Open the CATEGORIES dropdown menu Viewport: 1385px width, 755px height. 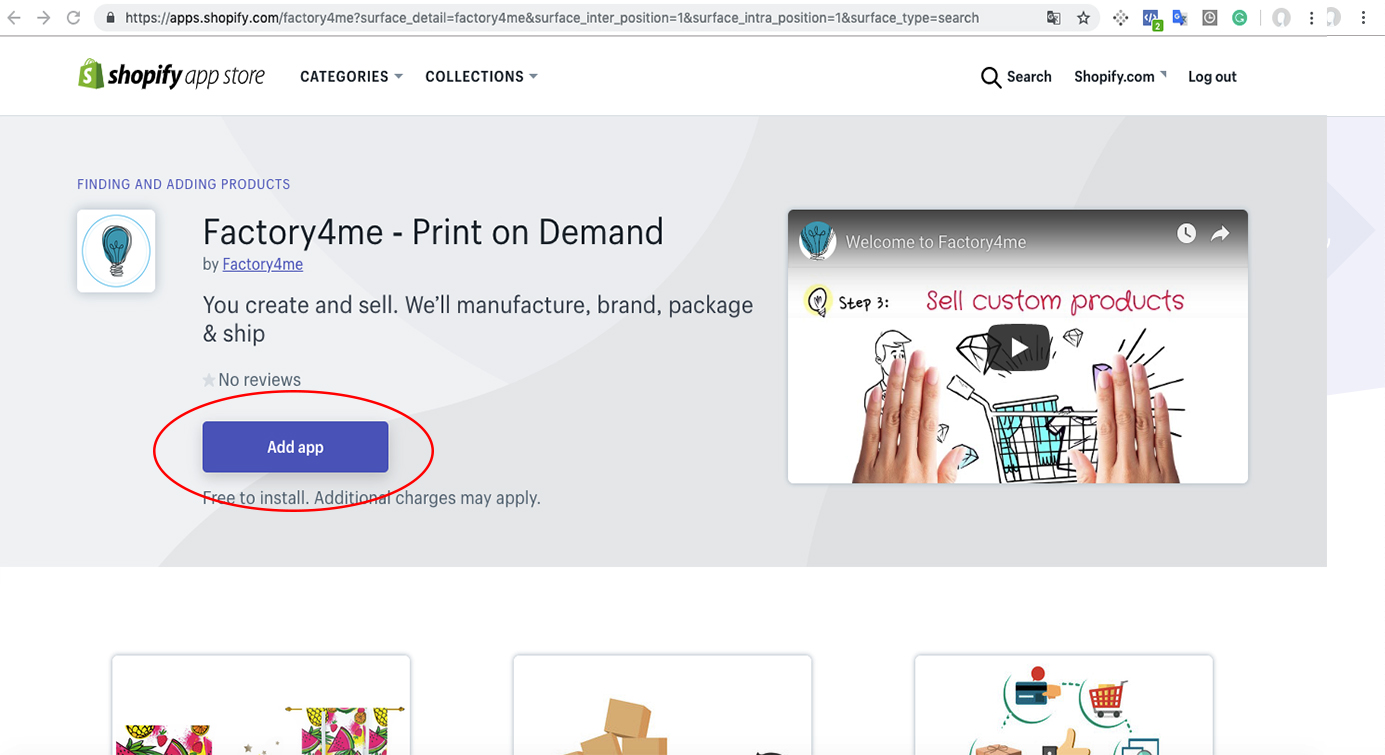pyautogui.click(x=351, y=76)
